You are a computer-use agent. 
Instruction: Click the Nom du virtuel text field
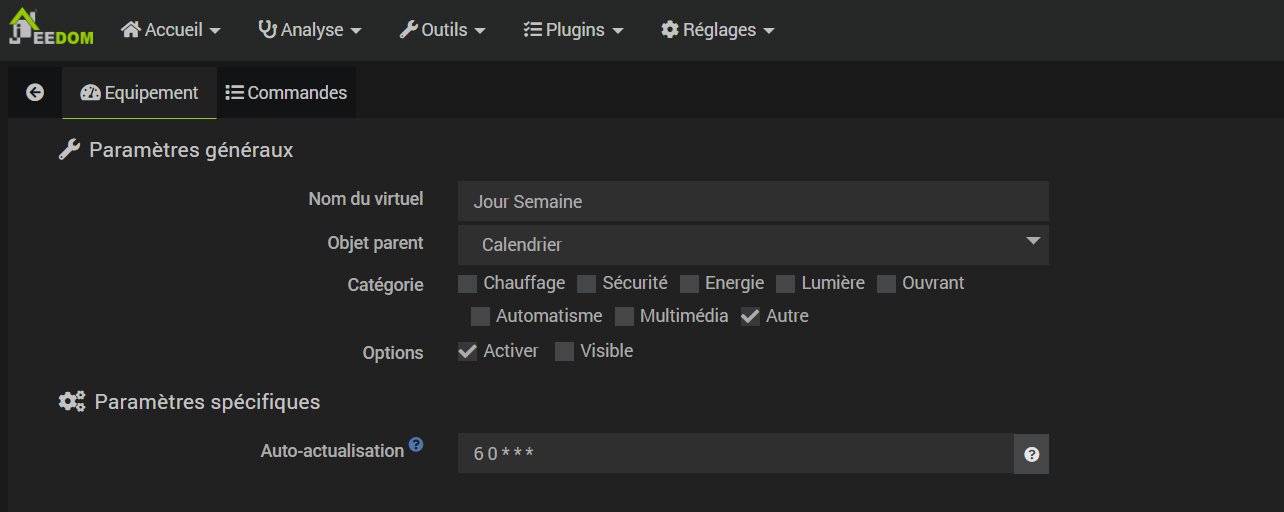753,201
